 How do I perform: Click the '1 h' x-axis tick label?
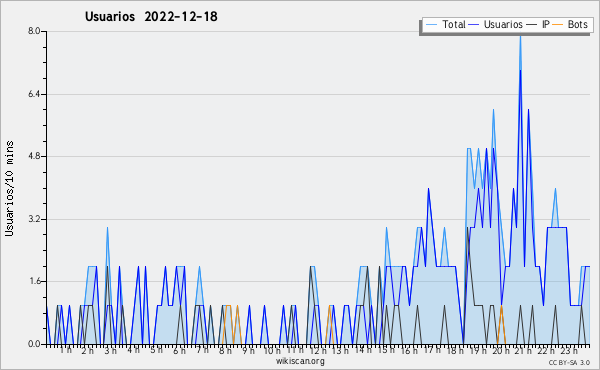click(66, 350)
